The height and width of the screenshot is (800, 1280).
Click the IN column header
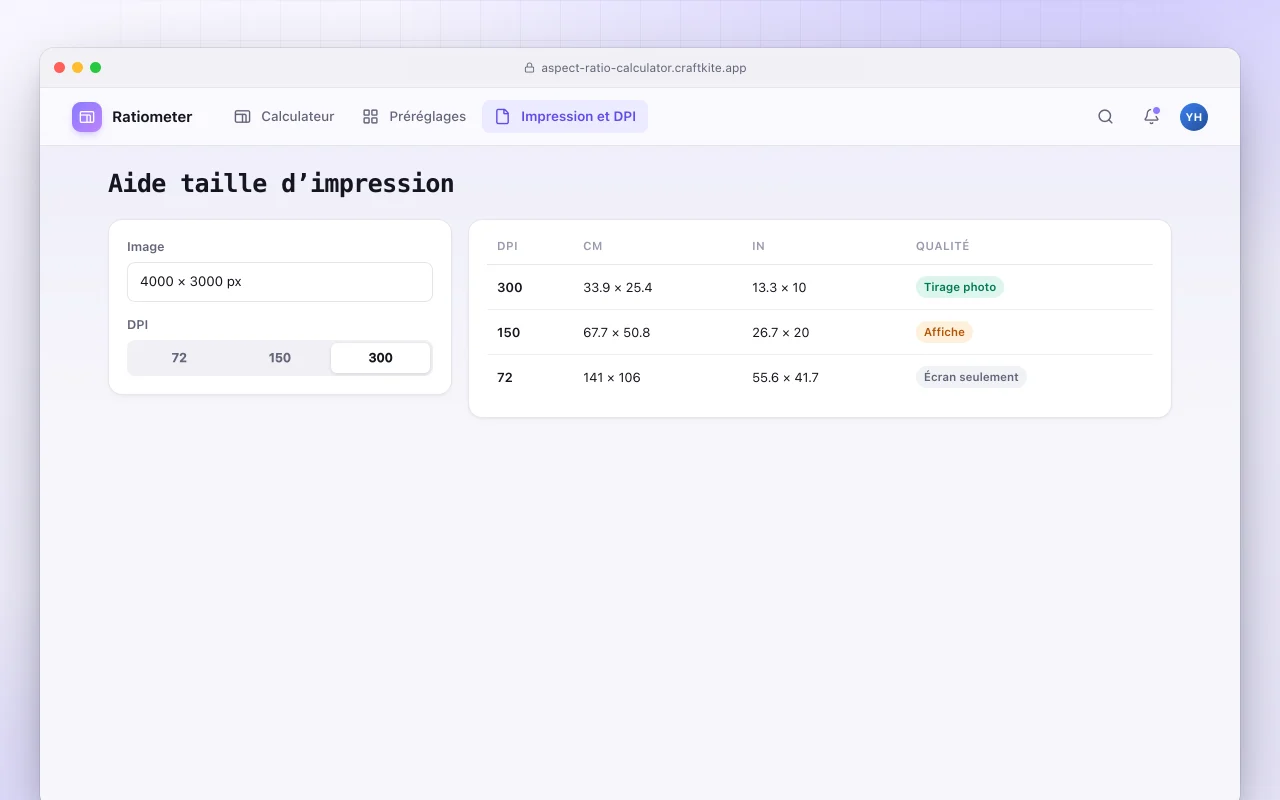758,246
